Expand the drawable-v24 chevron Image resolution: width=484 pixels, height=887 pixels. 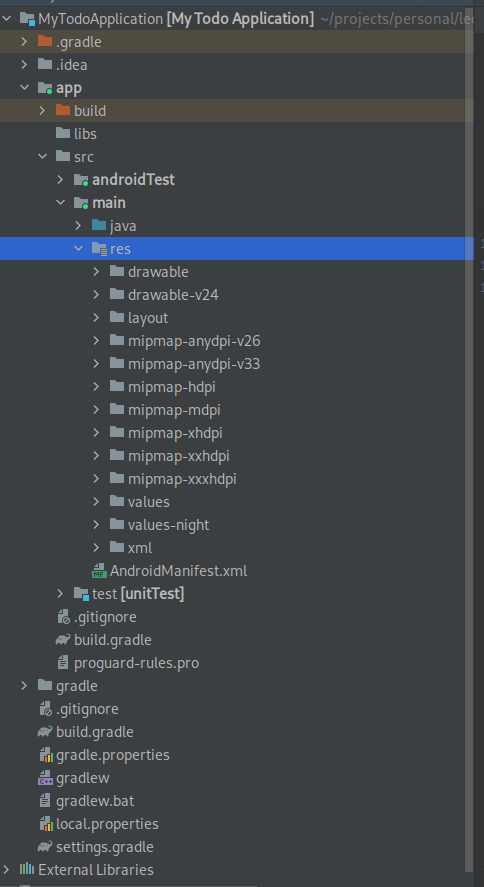tap(97, 295)
